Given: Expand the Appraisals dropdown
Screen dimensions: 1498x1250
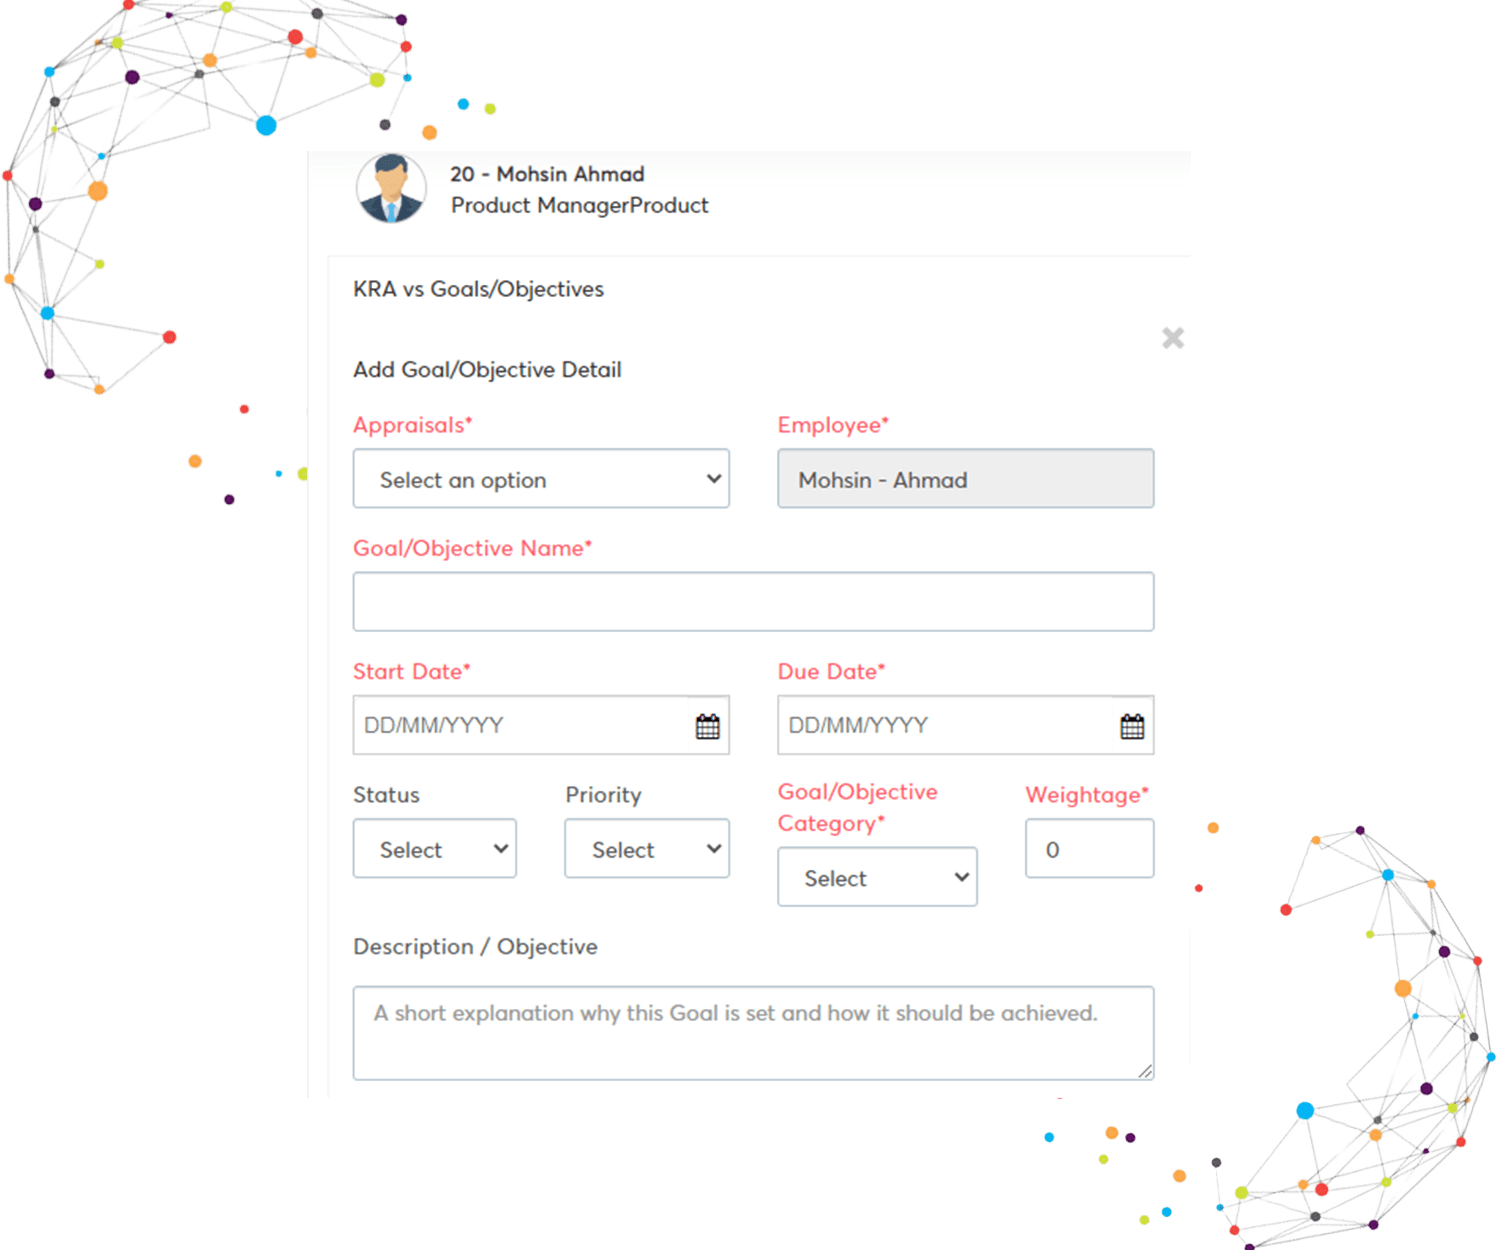Looking at the screenshot, I should [541, 479].
